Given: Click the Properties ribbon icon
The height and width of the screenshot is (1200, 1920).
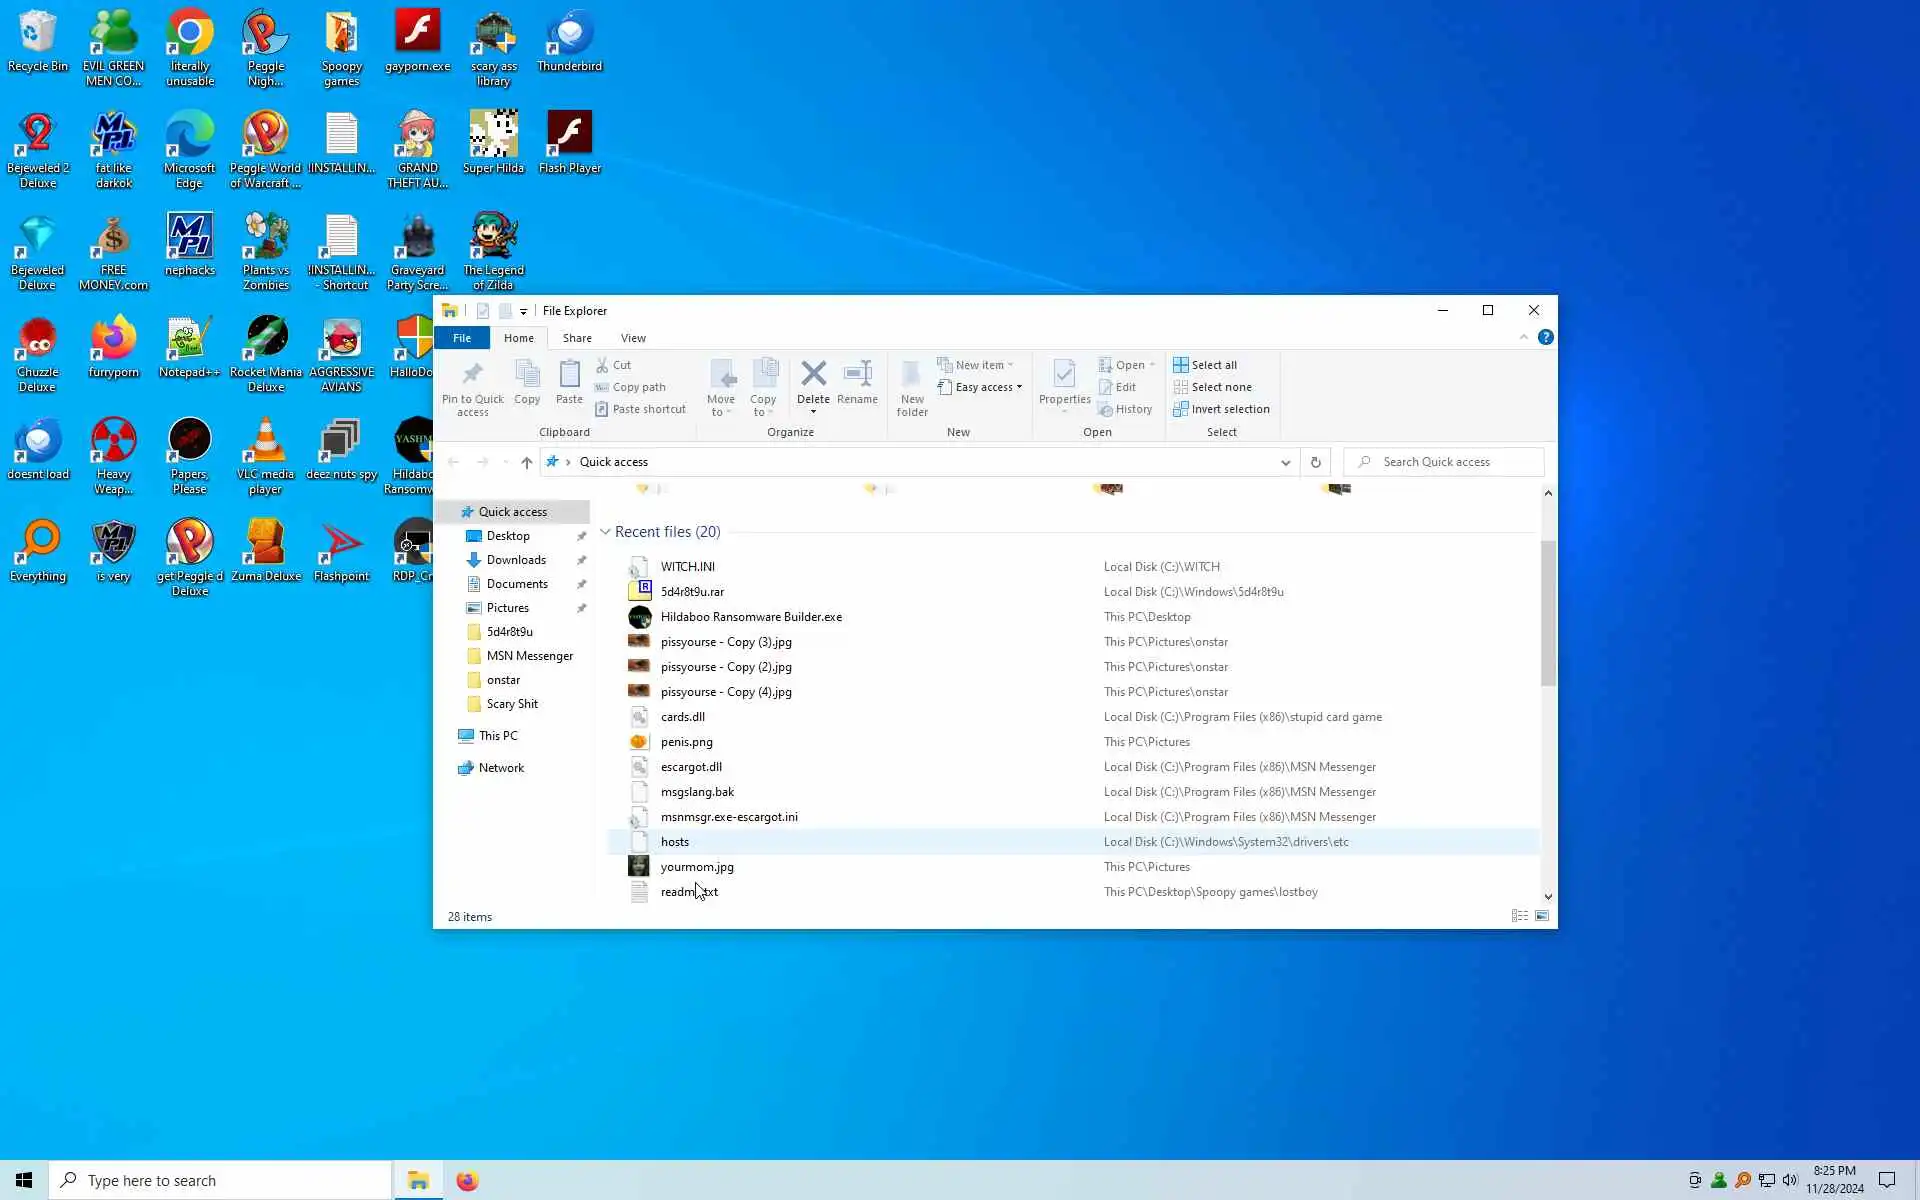Looking at the screenshot, I should pos(1064,376).
